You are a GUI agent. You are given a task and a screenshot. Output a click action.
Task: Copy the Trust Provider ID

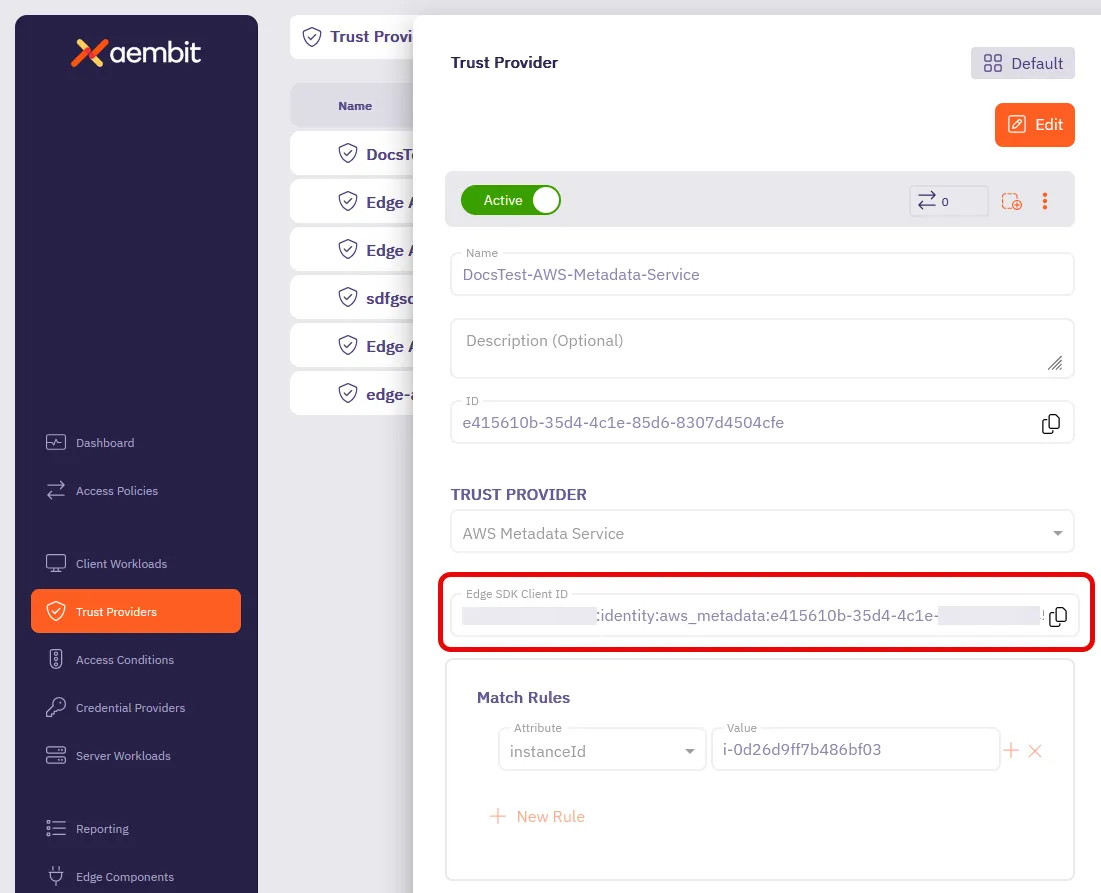click(1051, 423)
